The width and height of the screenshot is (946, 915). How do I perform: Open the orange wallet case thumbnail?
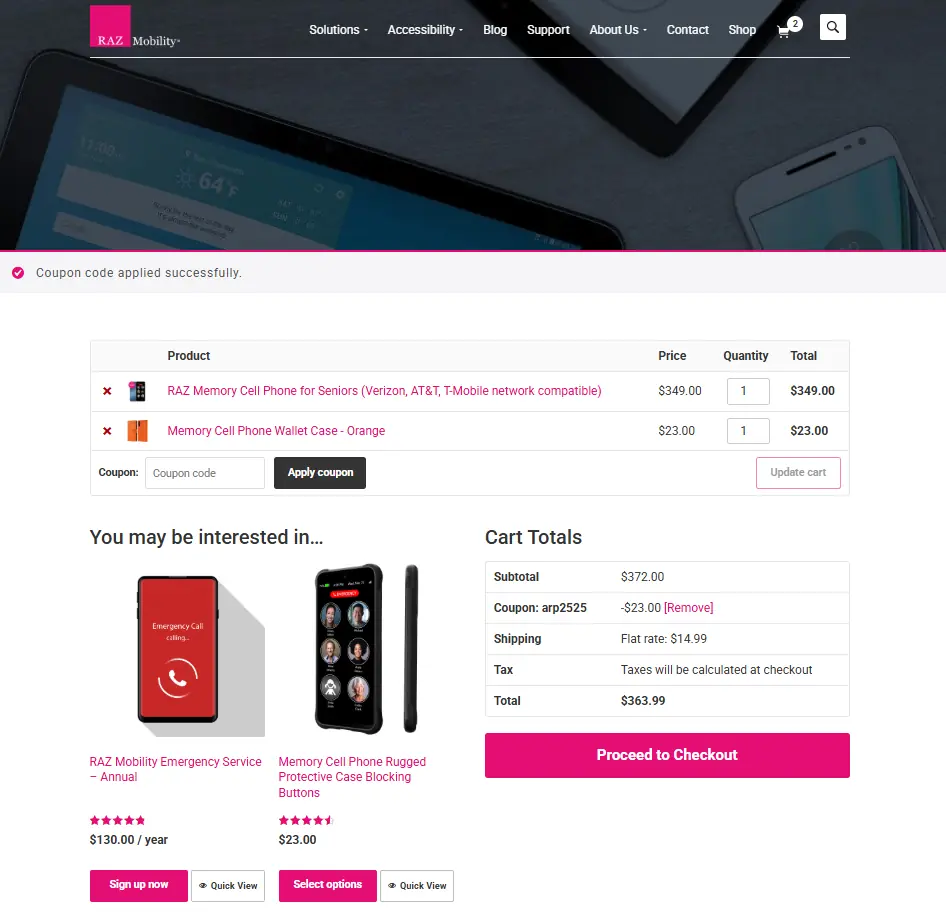point(138,431)
